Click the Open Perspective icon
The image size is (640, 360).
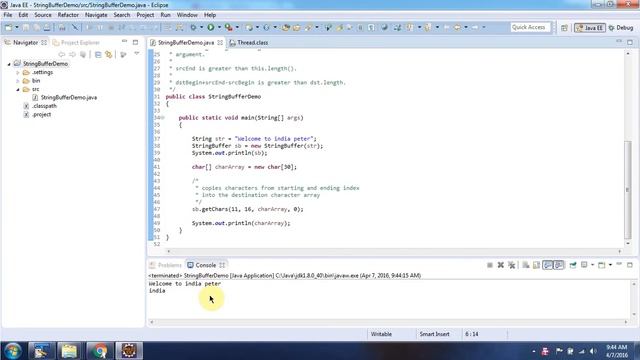[564, 28]
